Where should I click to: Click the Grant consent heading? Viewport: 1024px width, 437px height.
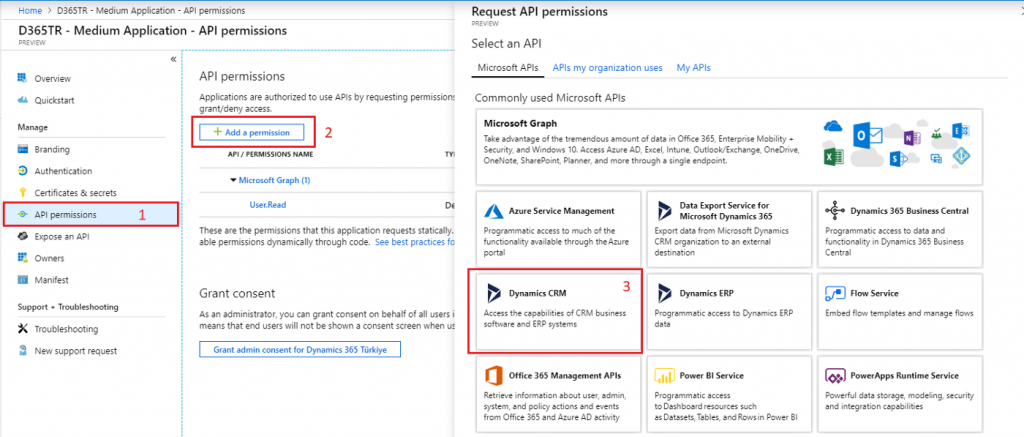[x=237, y=294]
